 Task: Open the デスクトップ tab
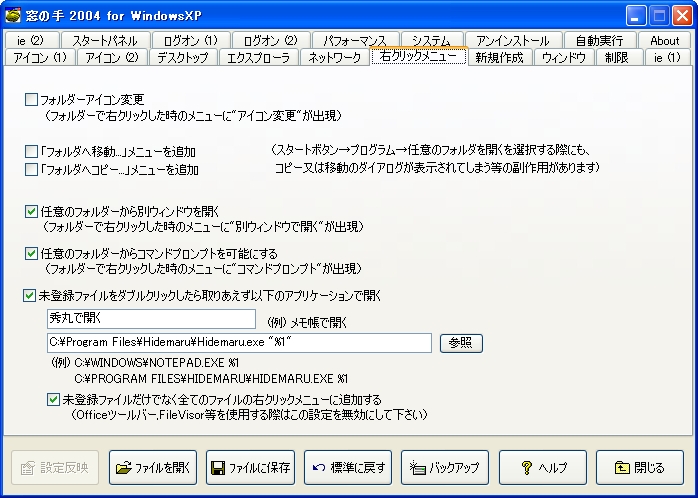click(183, 57)
